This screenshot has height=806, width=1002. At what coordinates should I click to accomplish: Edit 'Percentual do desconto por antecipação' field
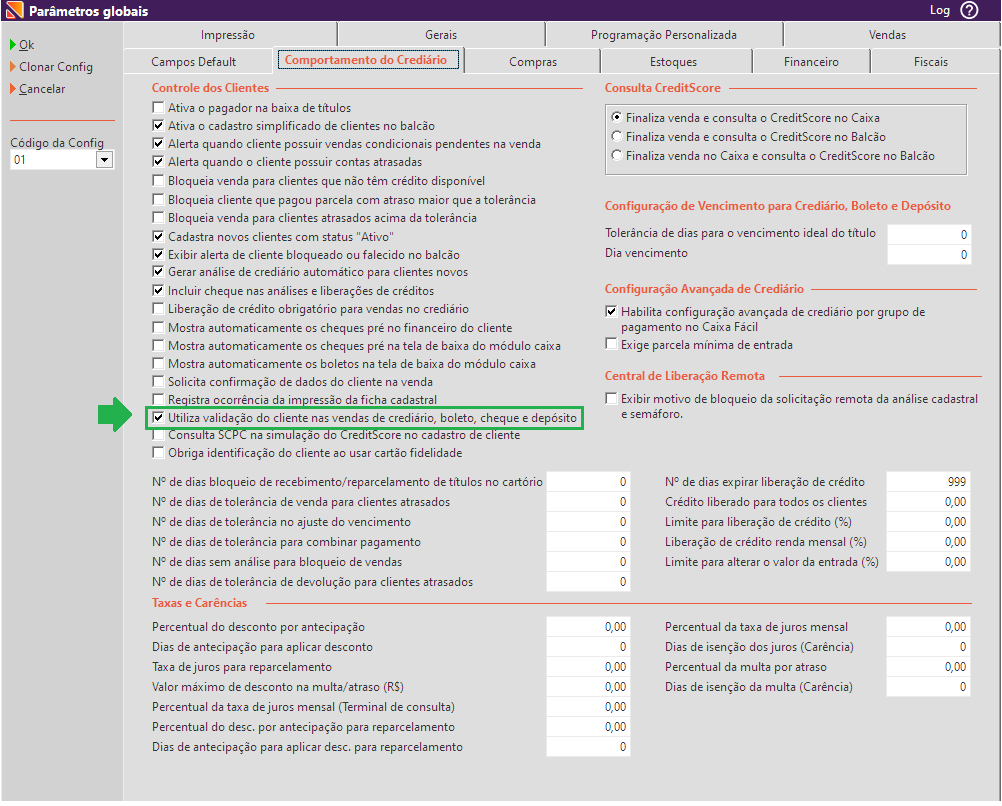point(588,626)
